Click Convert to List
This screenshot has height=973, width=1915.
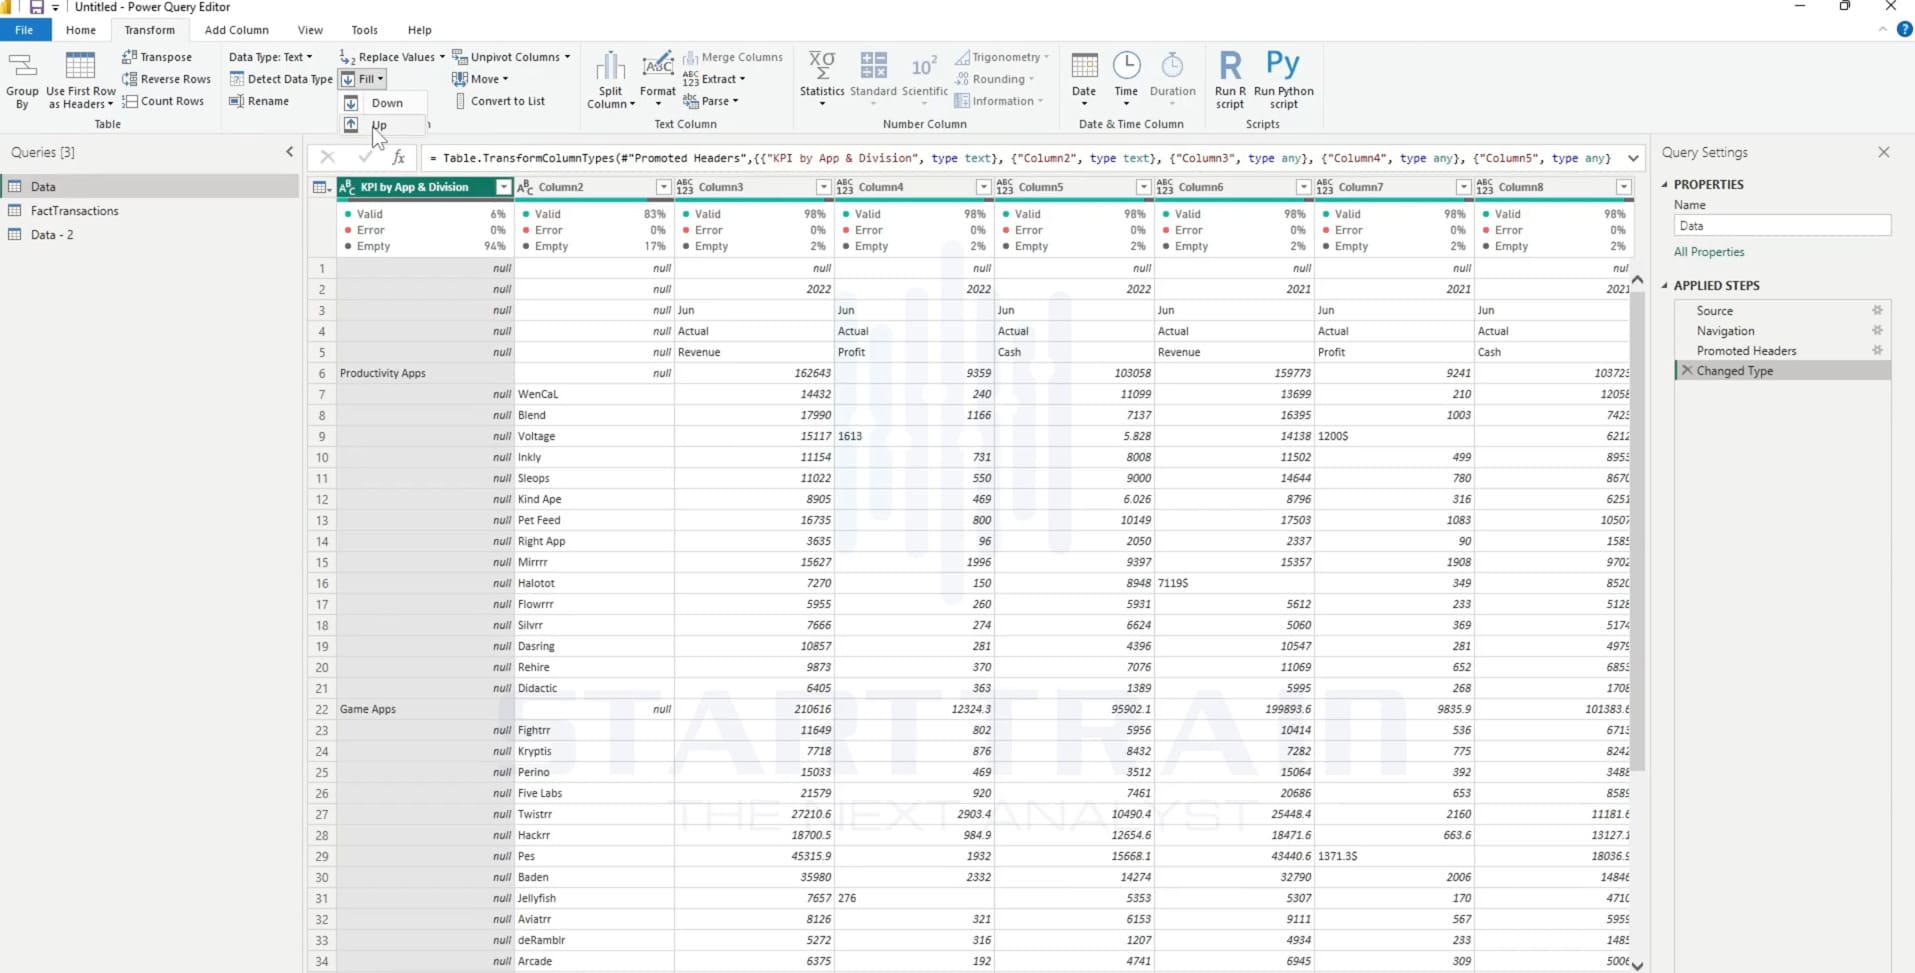(499, 101)
